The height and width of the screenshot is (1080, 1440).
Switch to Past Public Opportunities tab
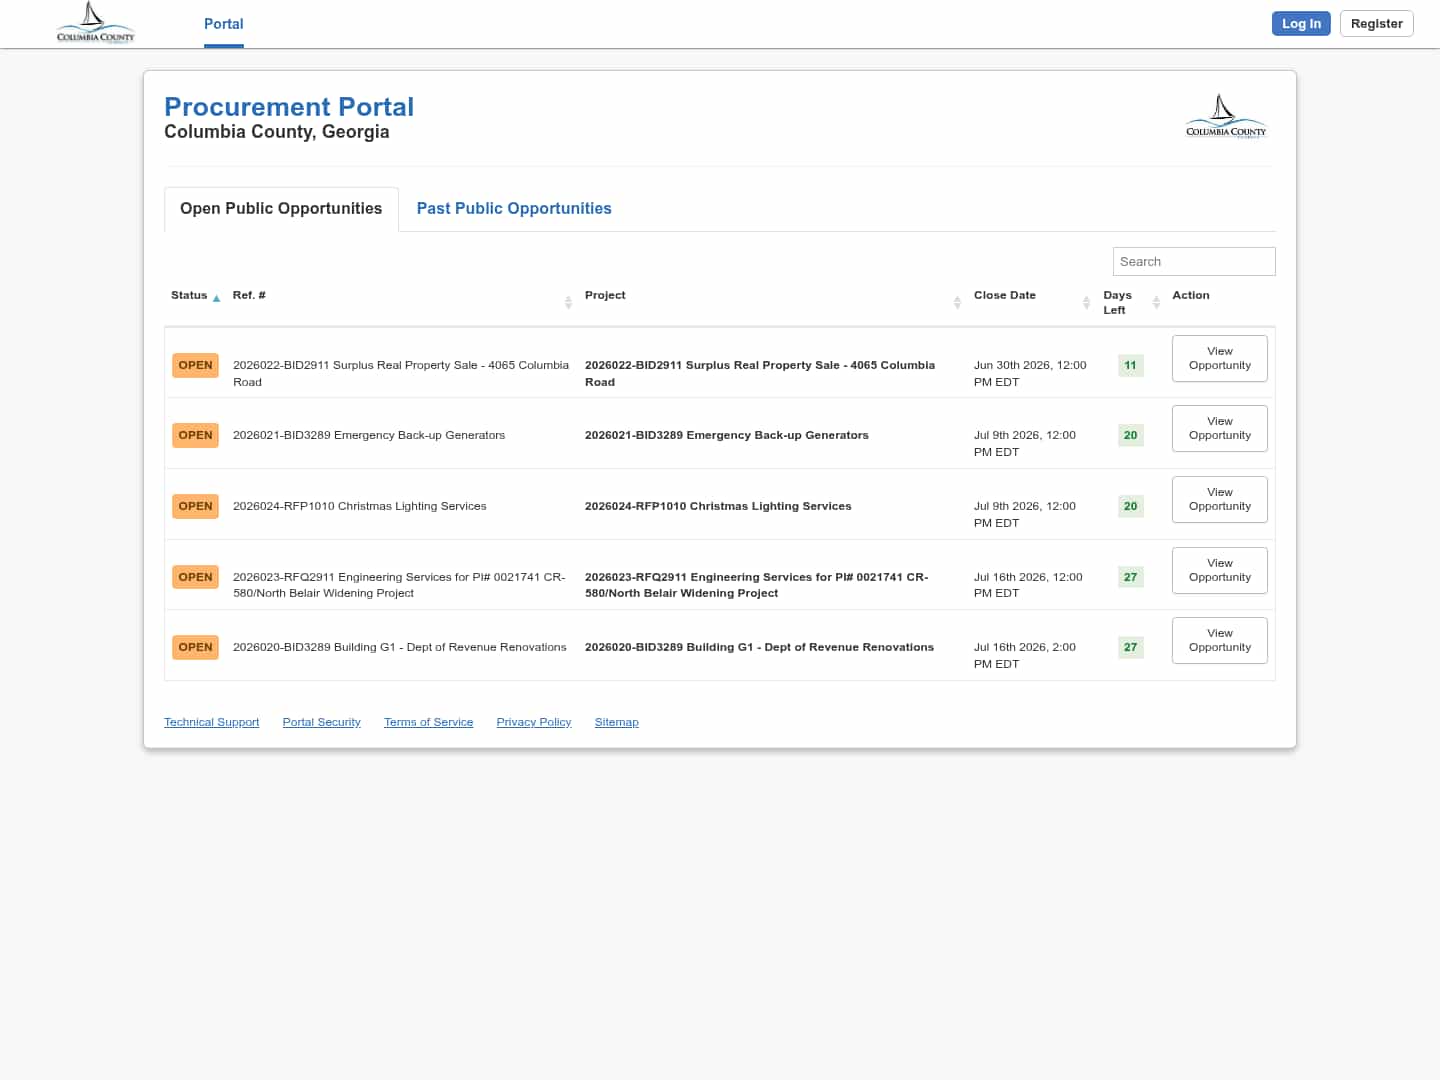click(x=514, y=208)
